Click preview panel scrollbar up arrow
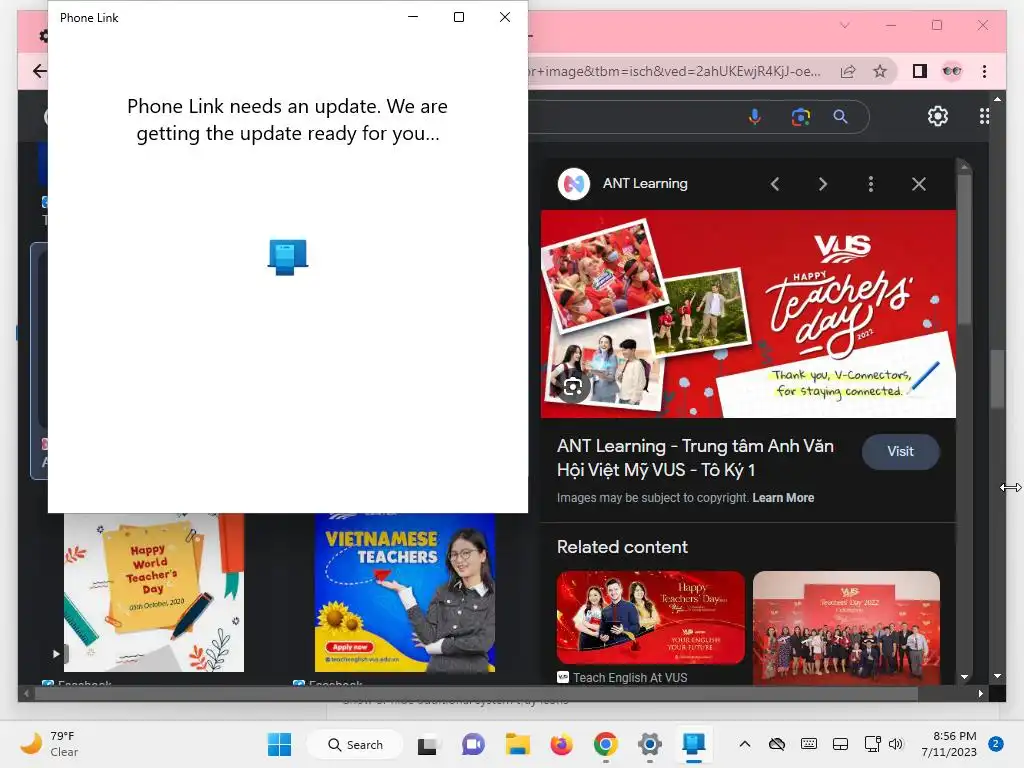 [965, 168]
